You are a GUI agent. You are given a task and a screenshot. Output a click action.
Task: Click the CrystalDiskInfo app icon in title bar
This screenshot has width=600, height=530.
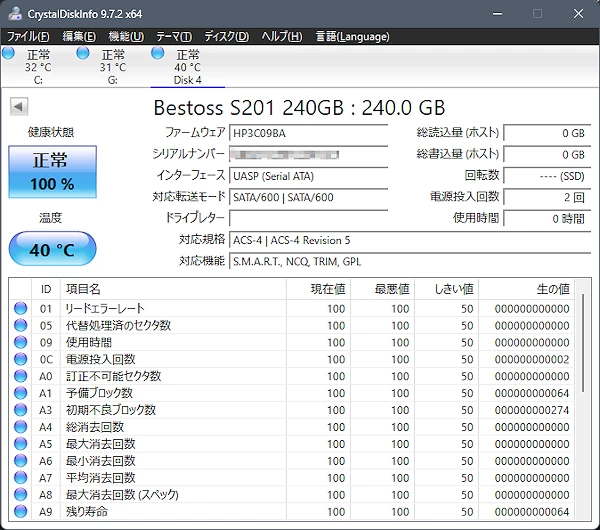[13, 13]
